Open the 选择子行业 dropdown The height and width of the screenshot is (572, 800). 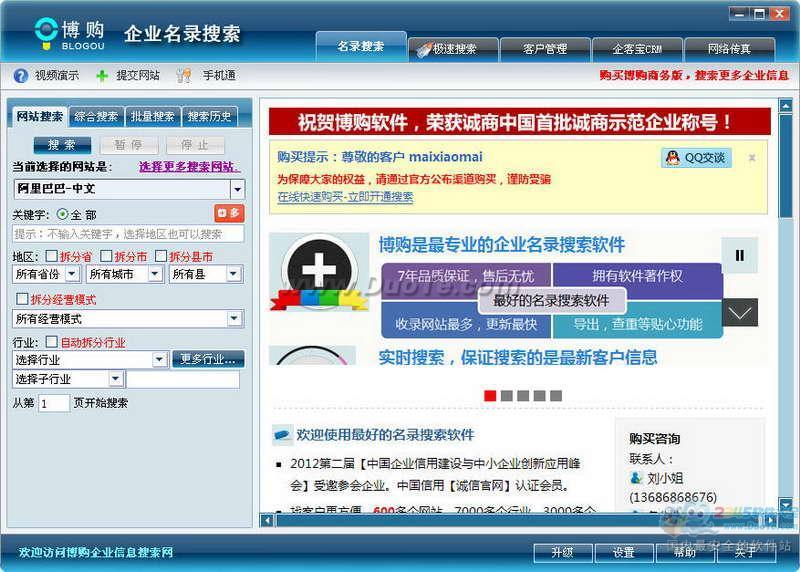116,379
